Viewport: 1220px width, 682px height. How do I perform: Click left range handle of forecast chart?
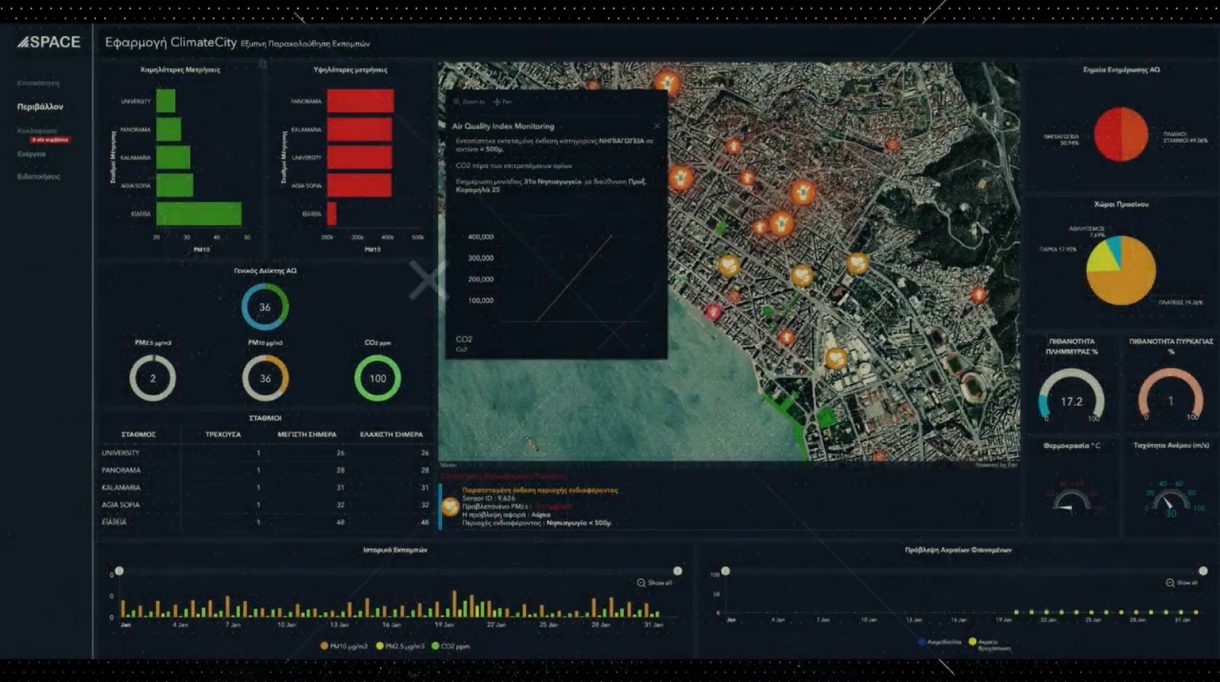point(726,571)
